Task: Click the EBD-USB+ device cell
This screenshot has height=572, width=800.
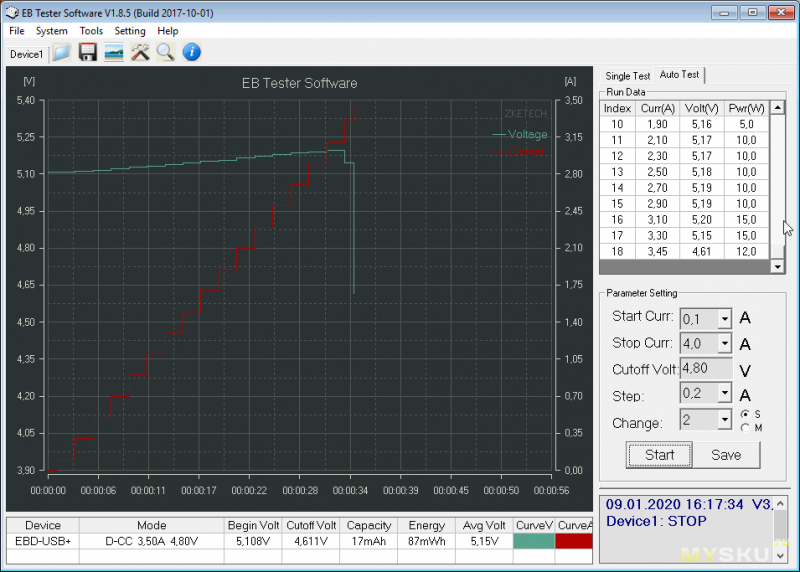Action: point(43,541)
